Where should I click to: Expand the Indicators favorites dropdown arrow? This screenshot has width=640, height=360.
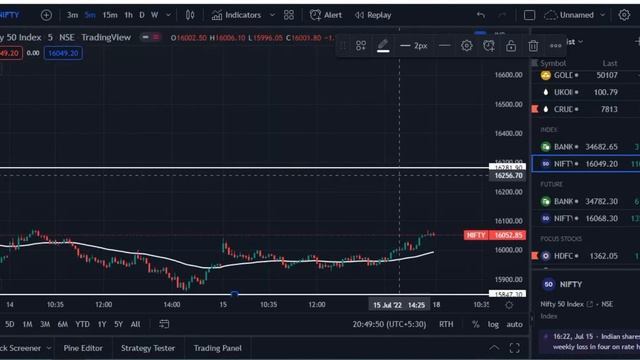pos(272,15)
